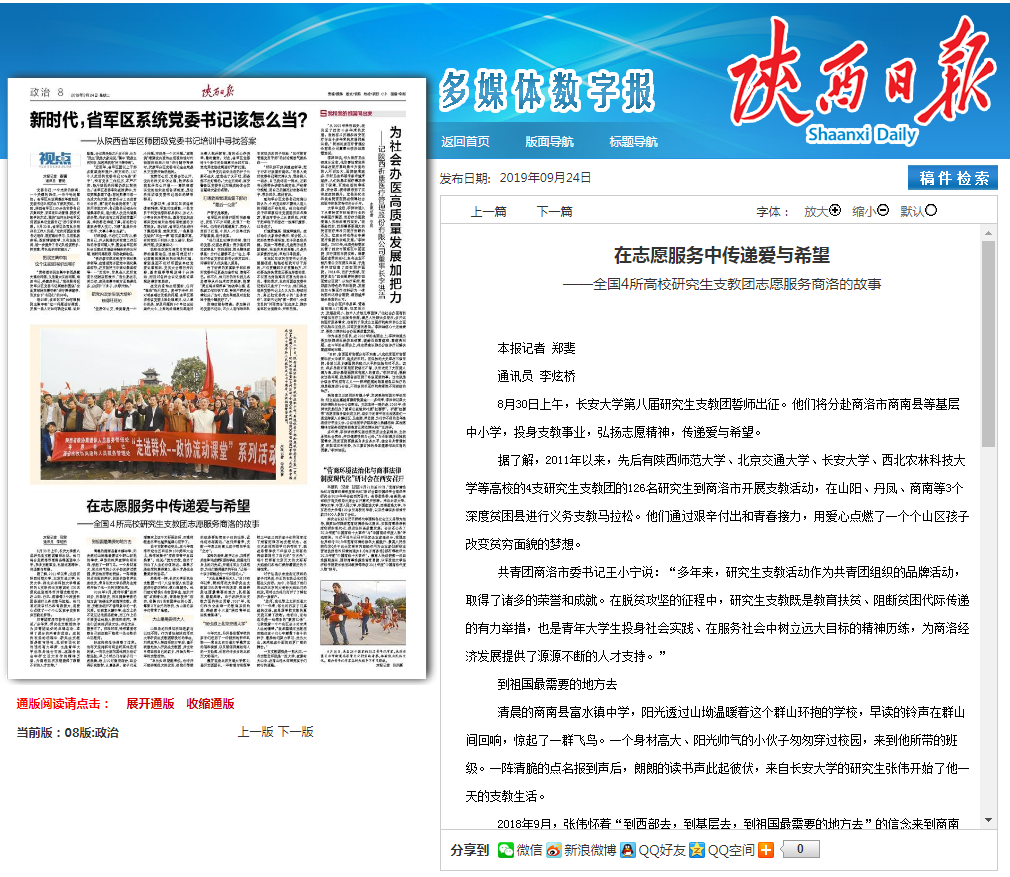Go to previous page 上一版

[256, 732]
